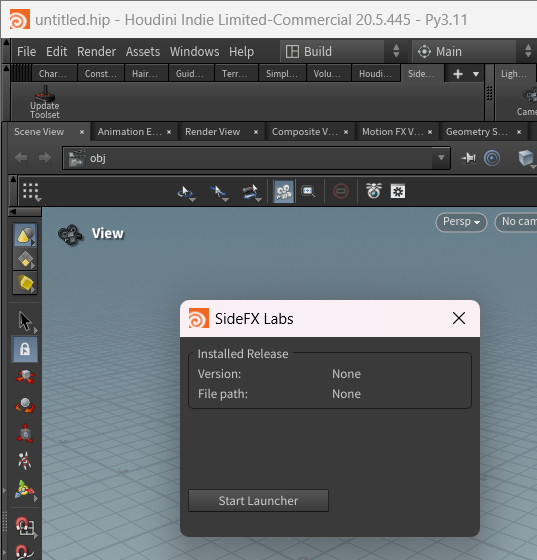This screenshot has height=560, width=537.
Task: Click the magnifier render region icon
Action: [308, 192]
